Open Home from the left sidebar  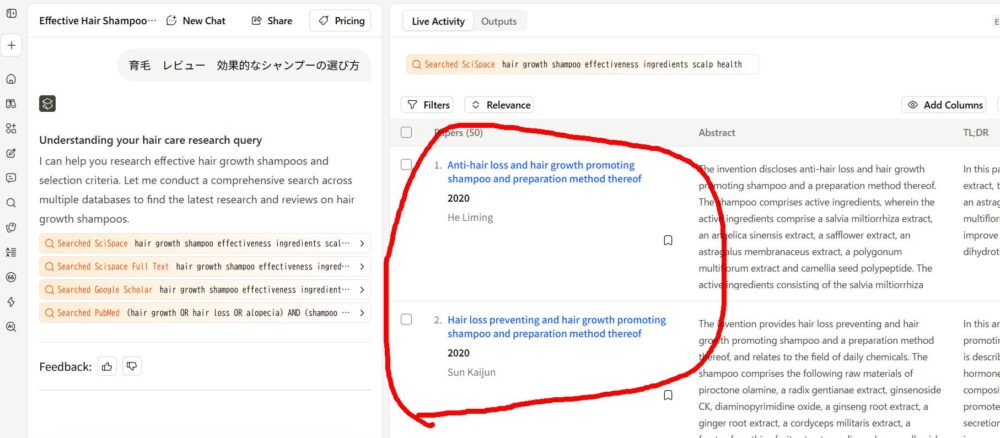[11, 79]
